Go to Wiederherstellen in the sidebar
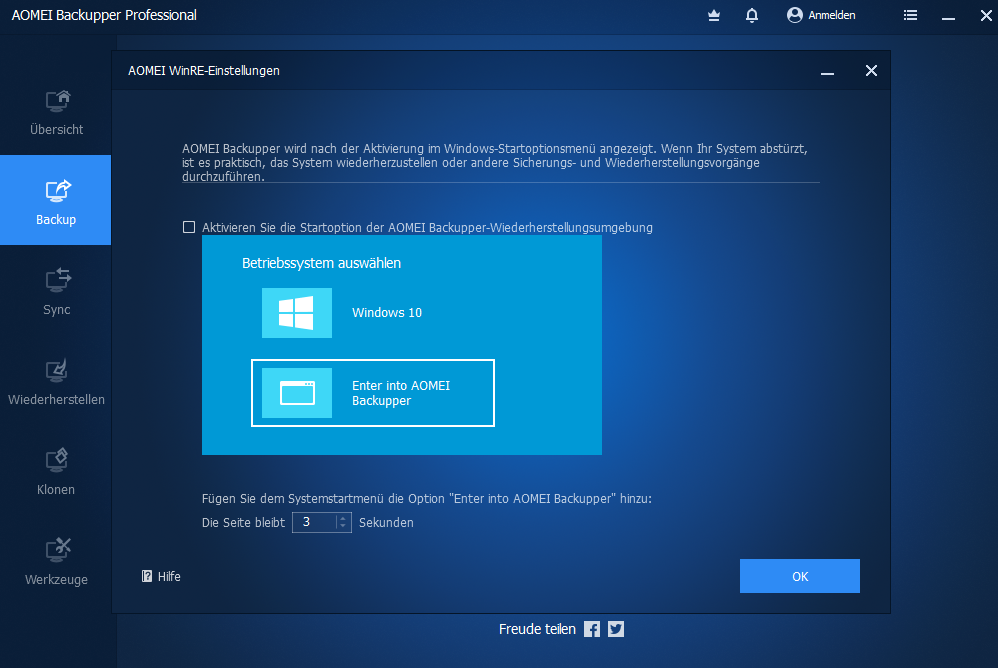 56,380
